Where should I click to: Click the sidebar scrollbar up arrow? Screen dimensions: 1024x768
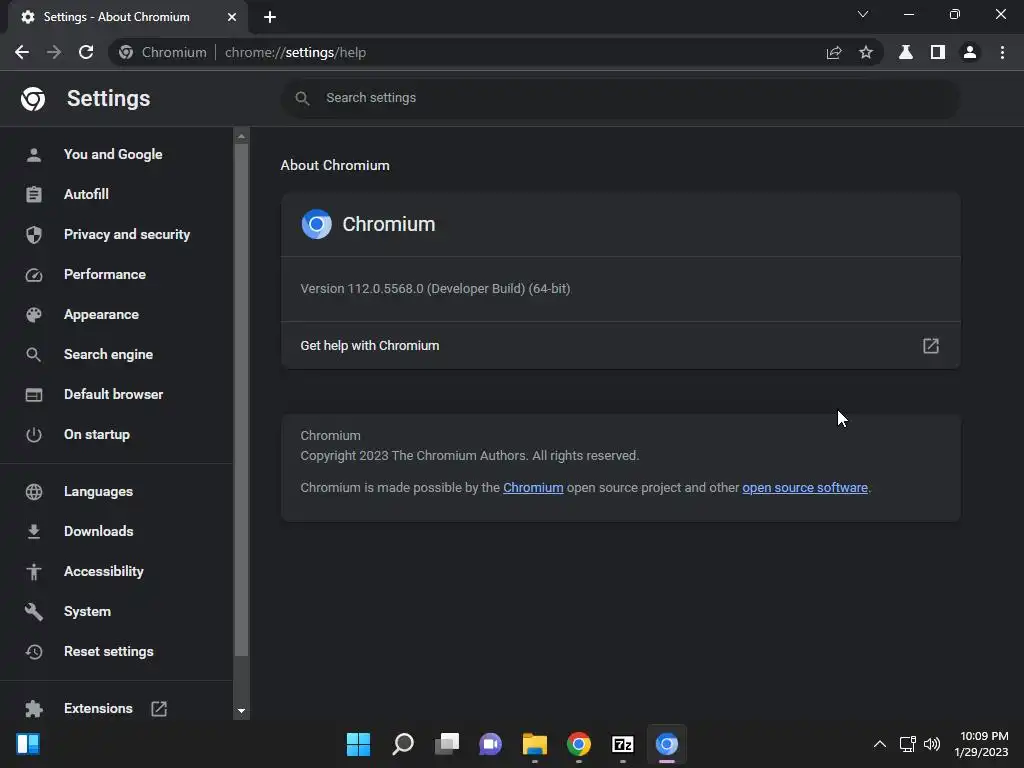point(241,136)
